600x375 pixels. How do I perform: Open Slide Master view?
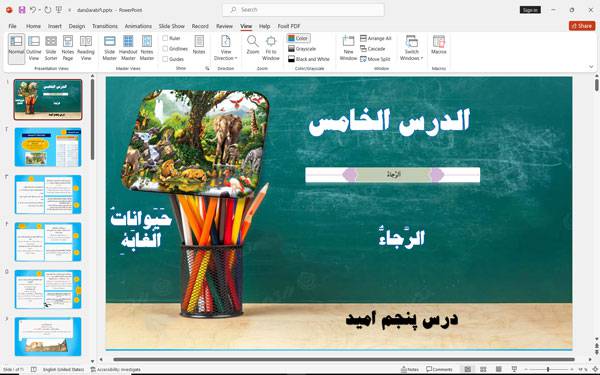tap(109, 48)
